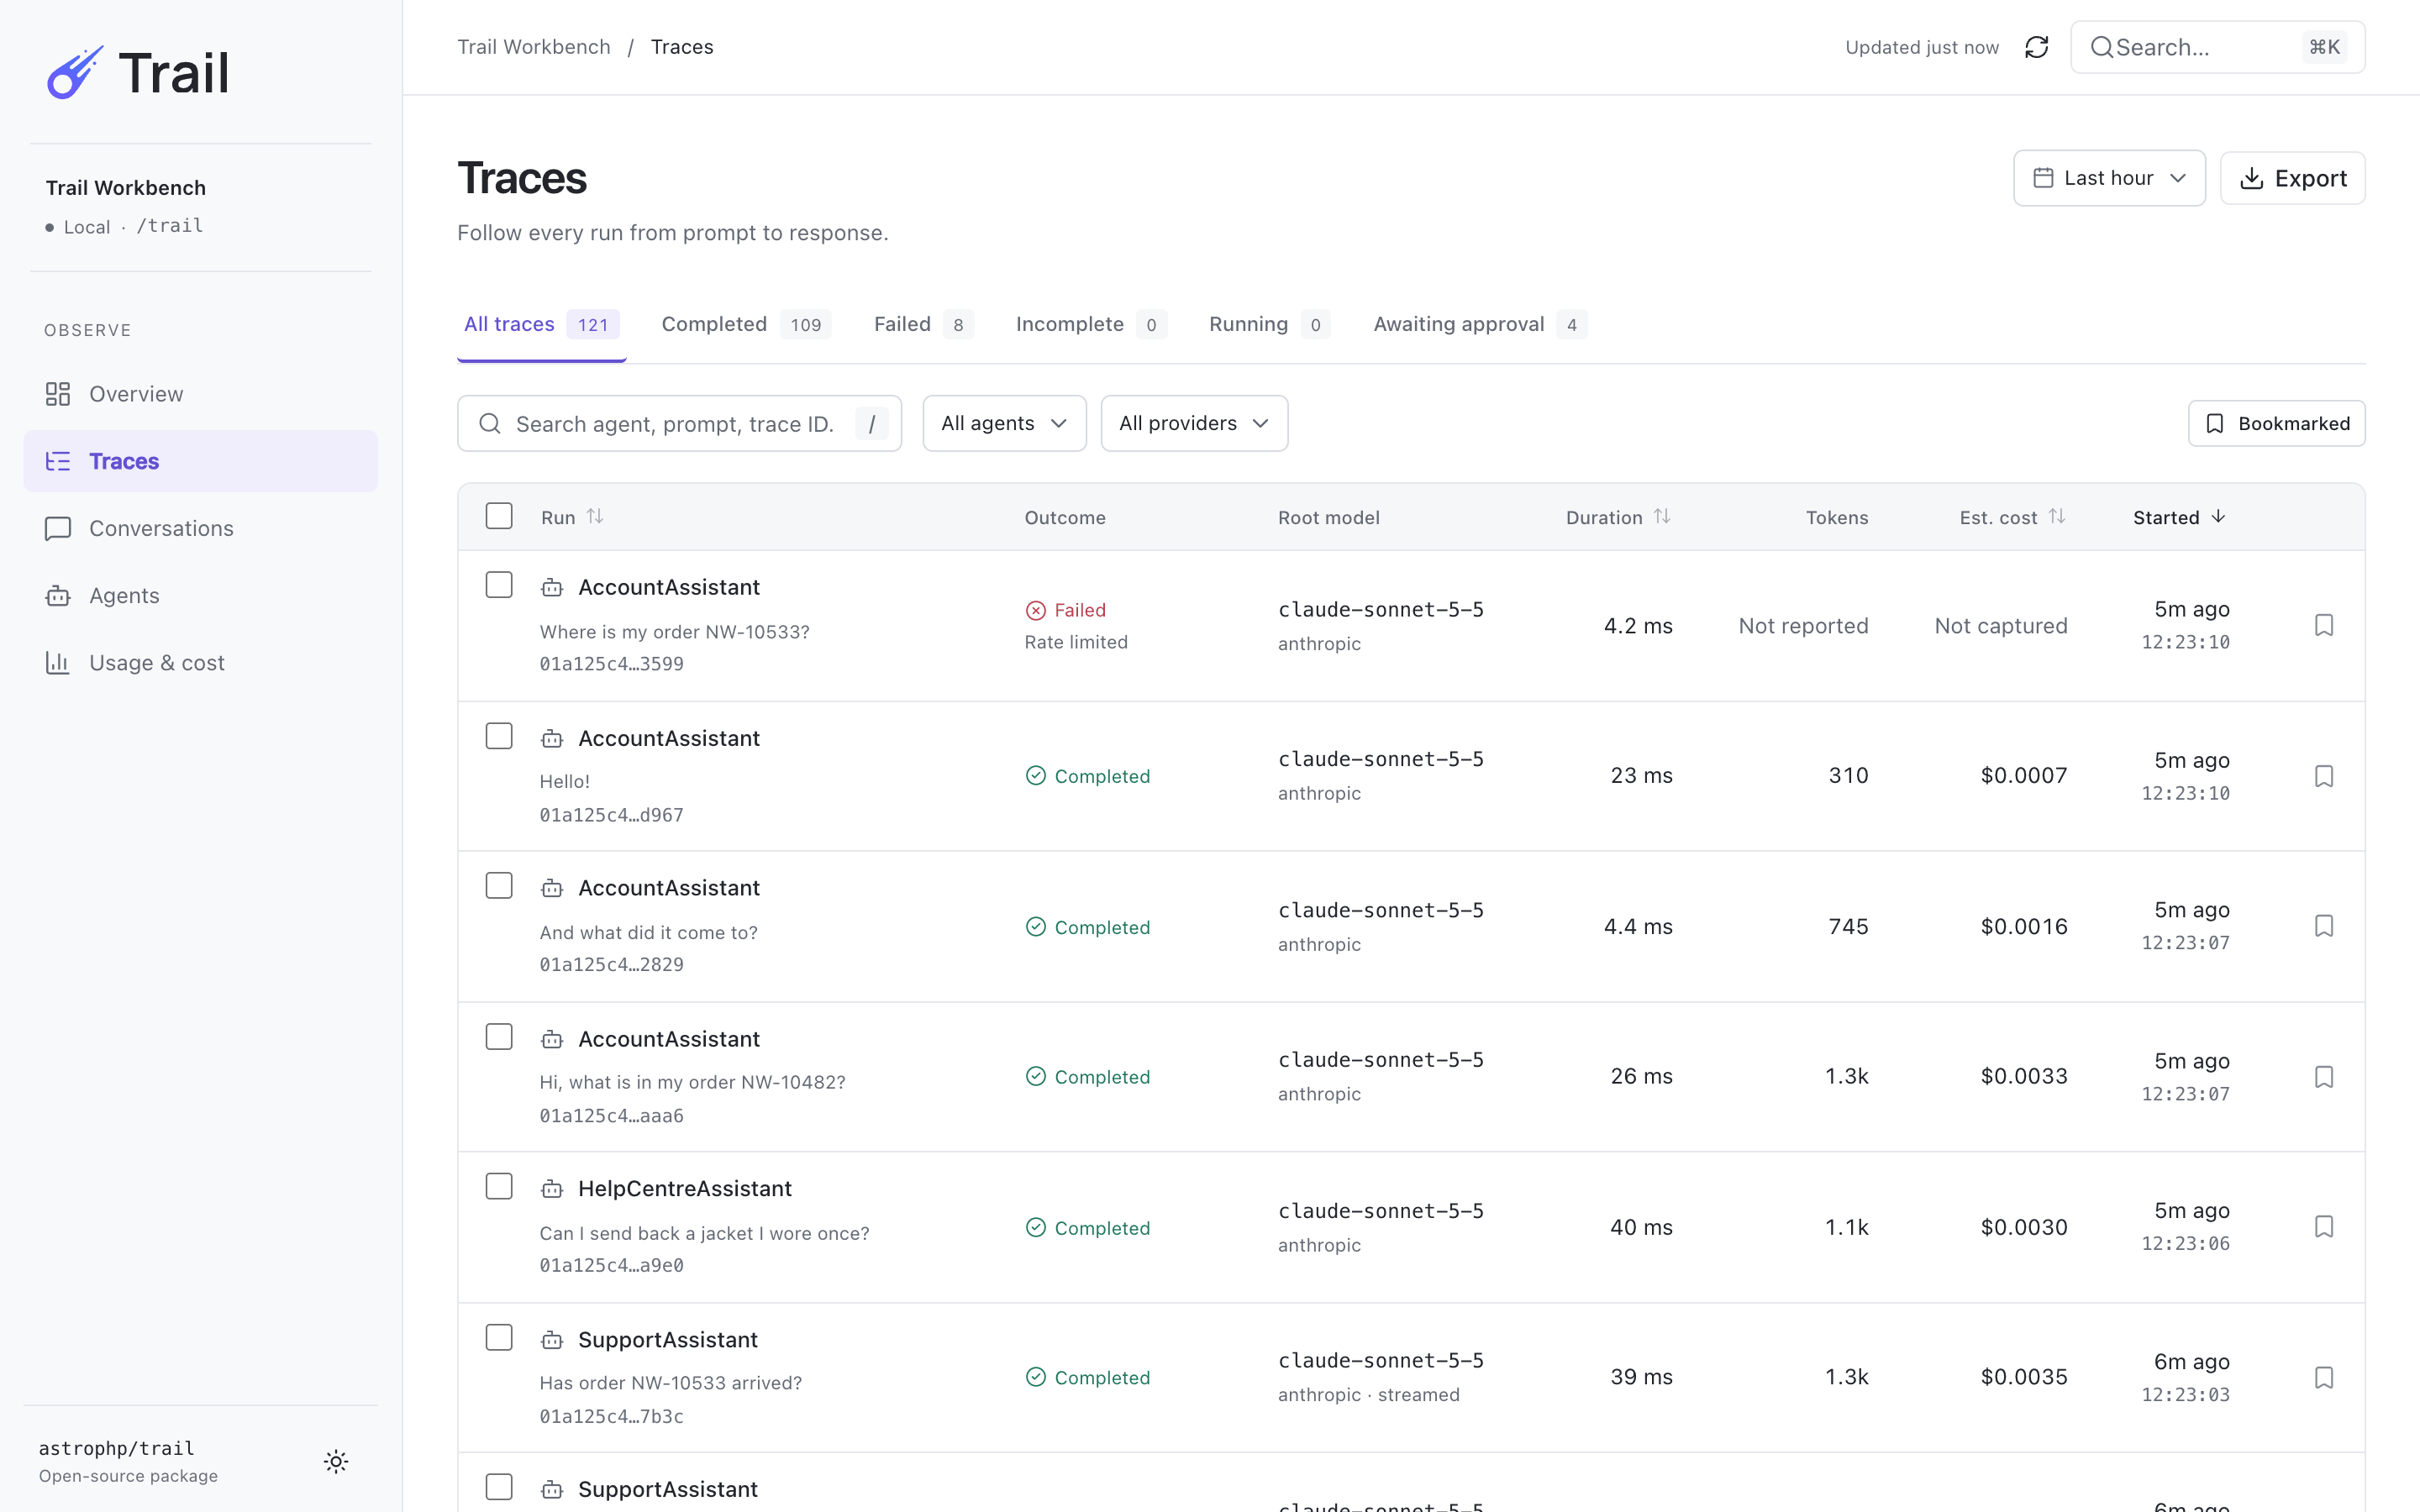Click trace ID 01a125c4…aaa6
Image resolution: width=2420 pixels, height=1512 pixels.
pyautogui.click(x=611, y=1116)
